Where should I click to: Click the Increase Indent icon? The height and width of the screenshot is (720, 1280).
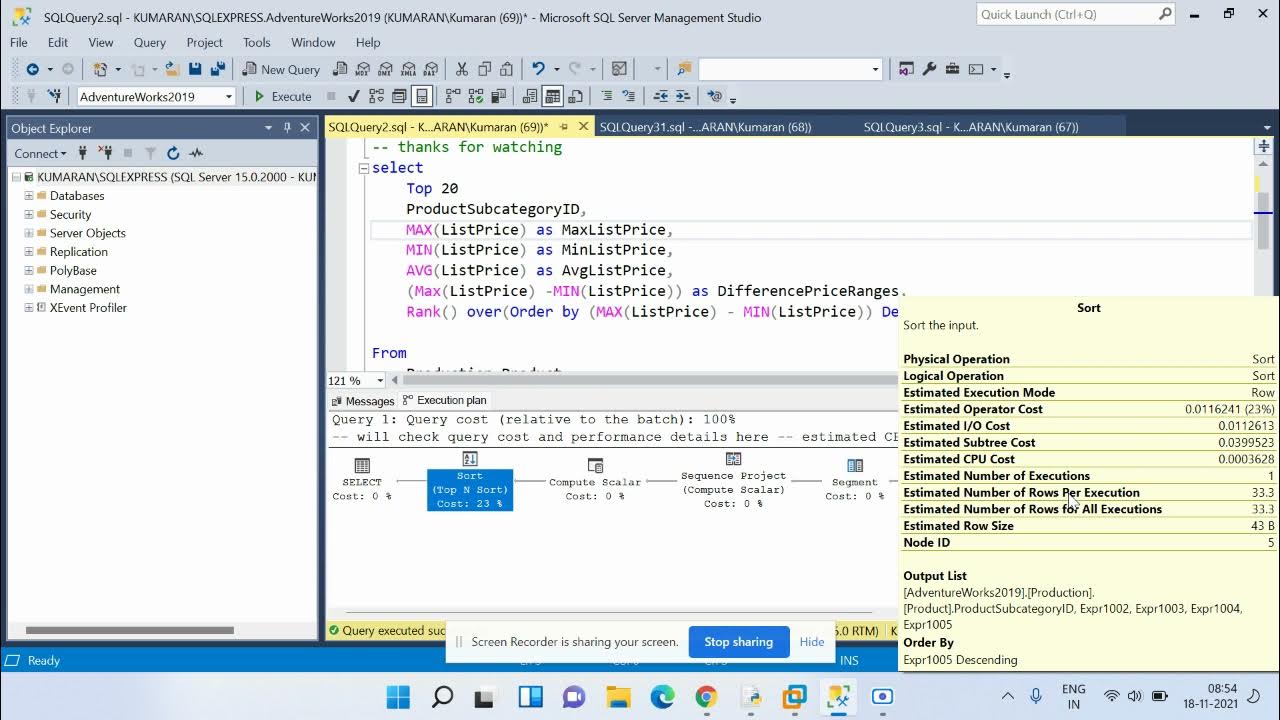click(684, 96)
